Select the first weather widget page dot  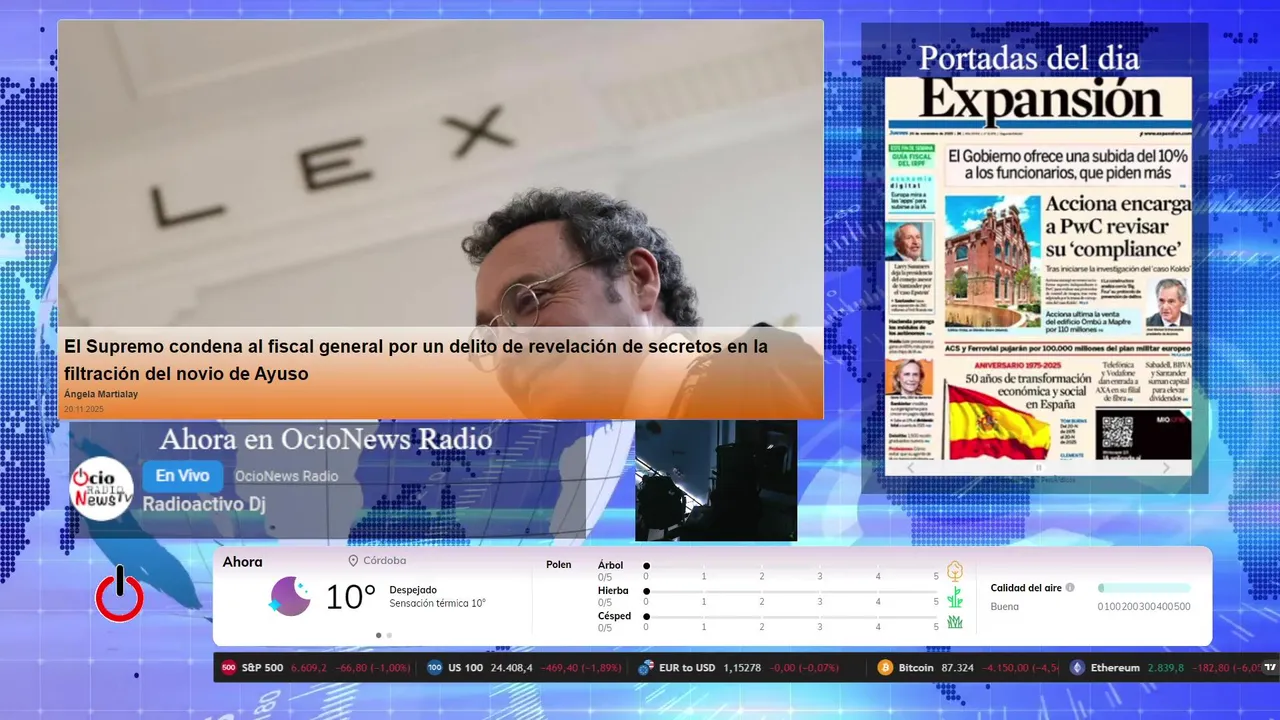coord(378,635)
